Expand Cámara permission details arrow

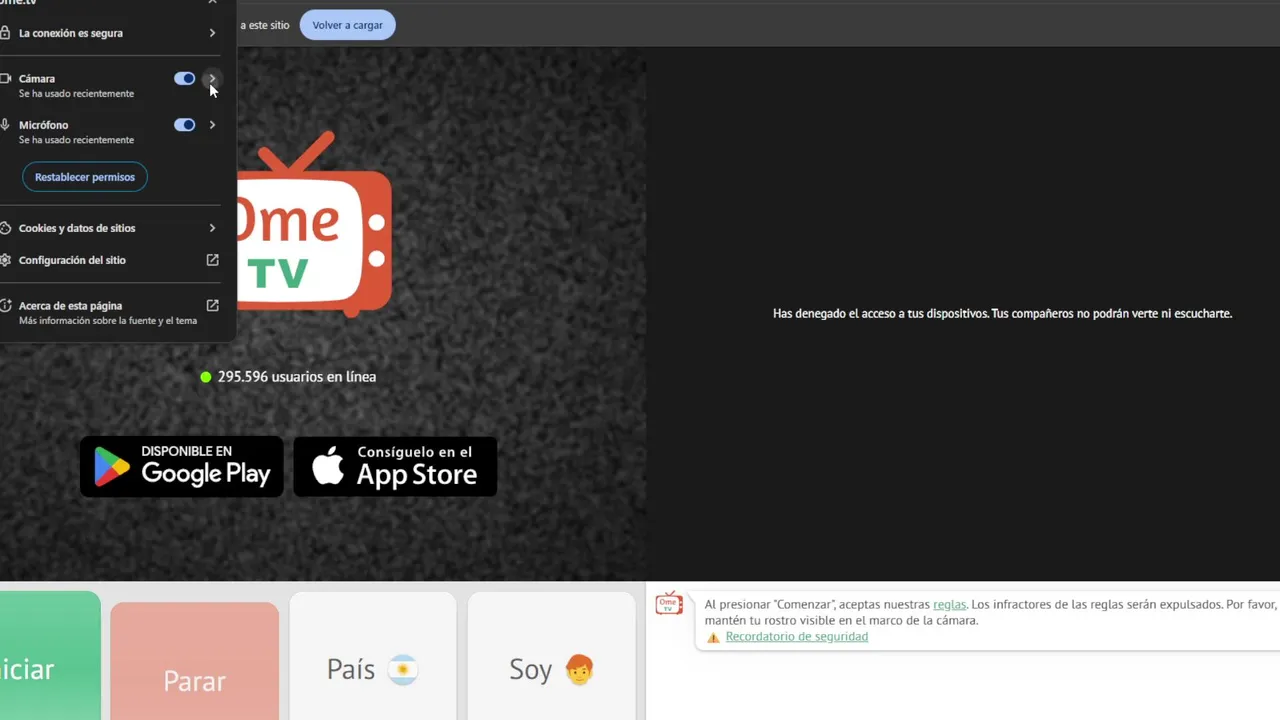click(x=212, y=78)
